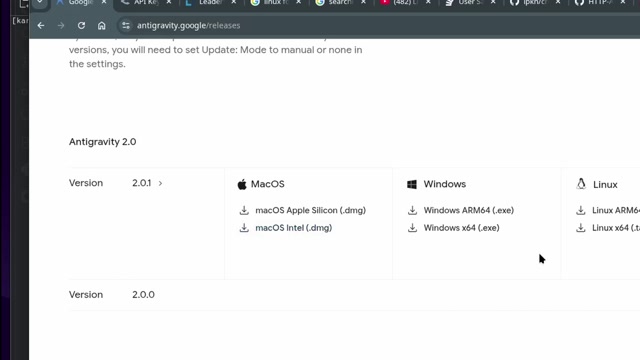Image resolution: width=640 pixels, height=360 pixels.
Task: Expand the Version 2.0.1 chevron
Action: point(160,183)
